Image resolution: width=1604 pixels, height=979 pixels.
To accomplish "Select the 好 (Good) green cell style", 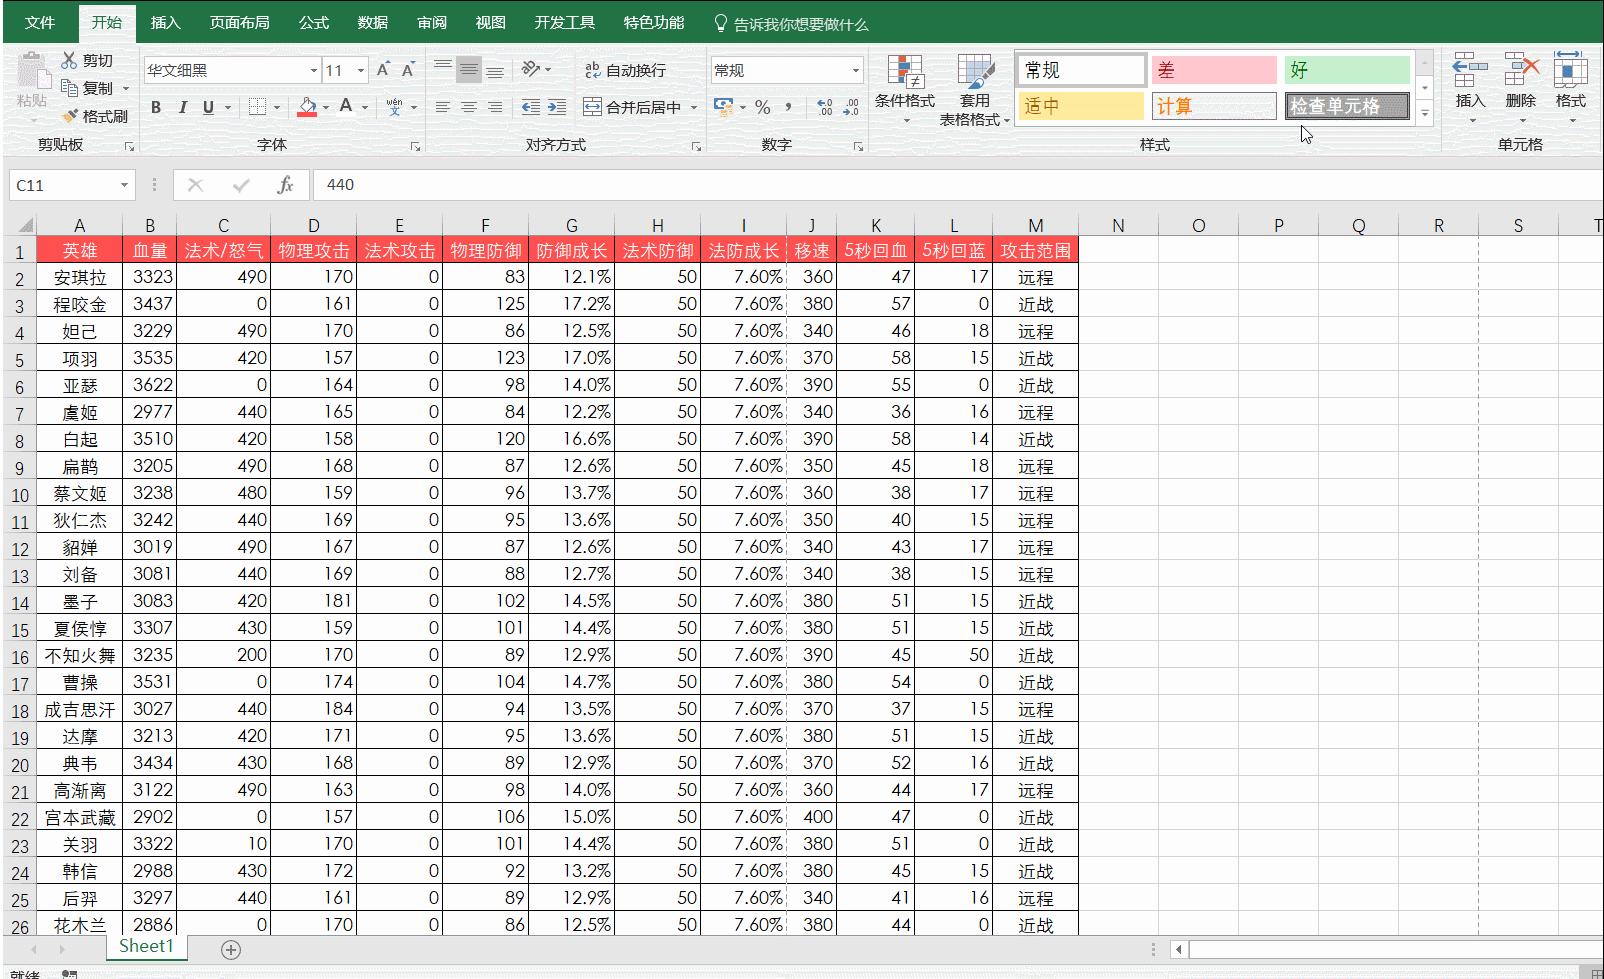I will click(x=1346, y=70).
